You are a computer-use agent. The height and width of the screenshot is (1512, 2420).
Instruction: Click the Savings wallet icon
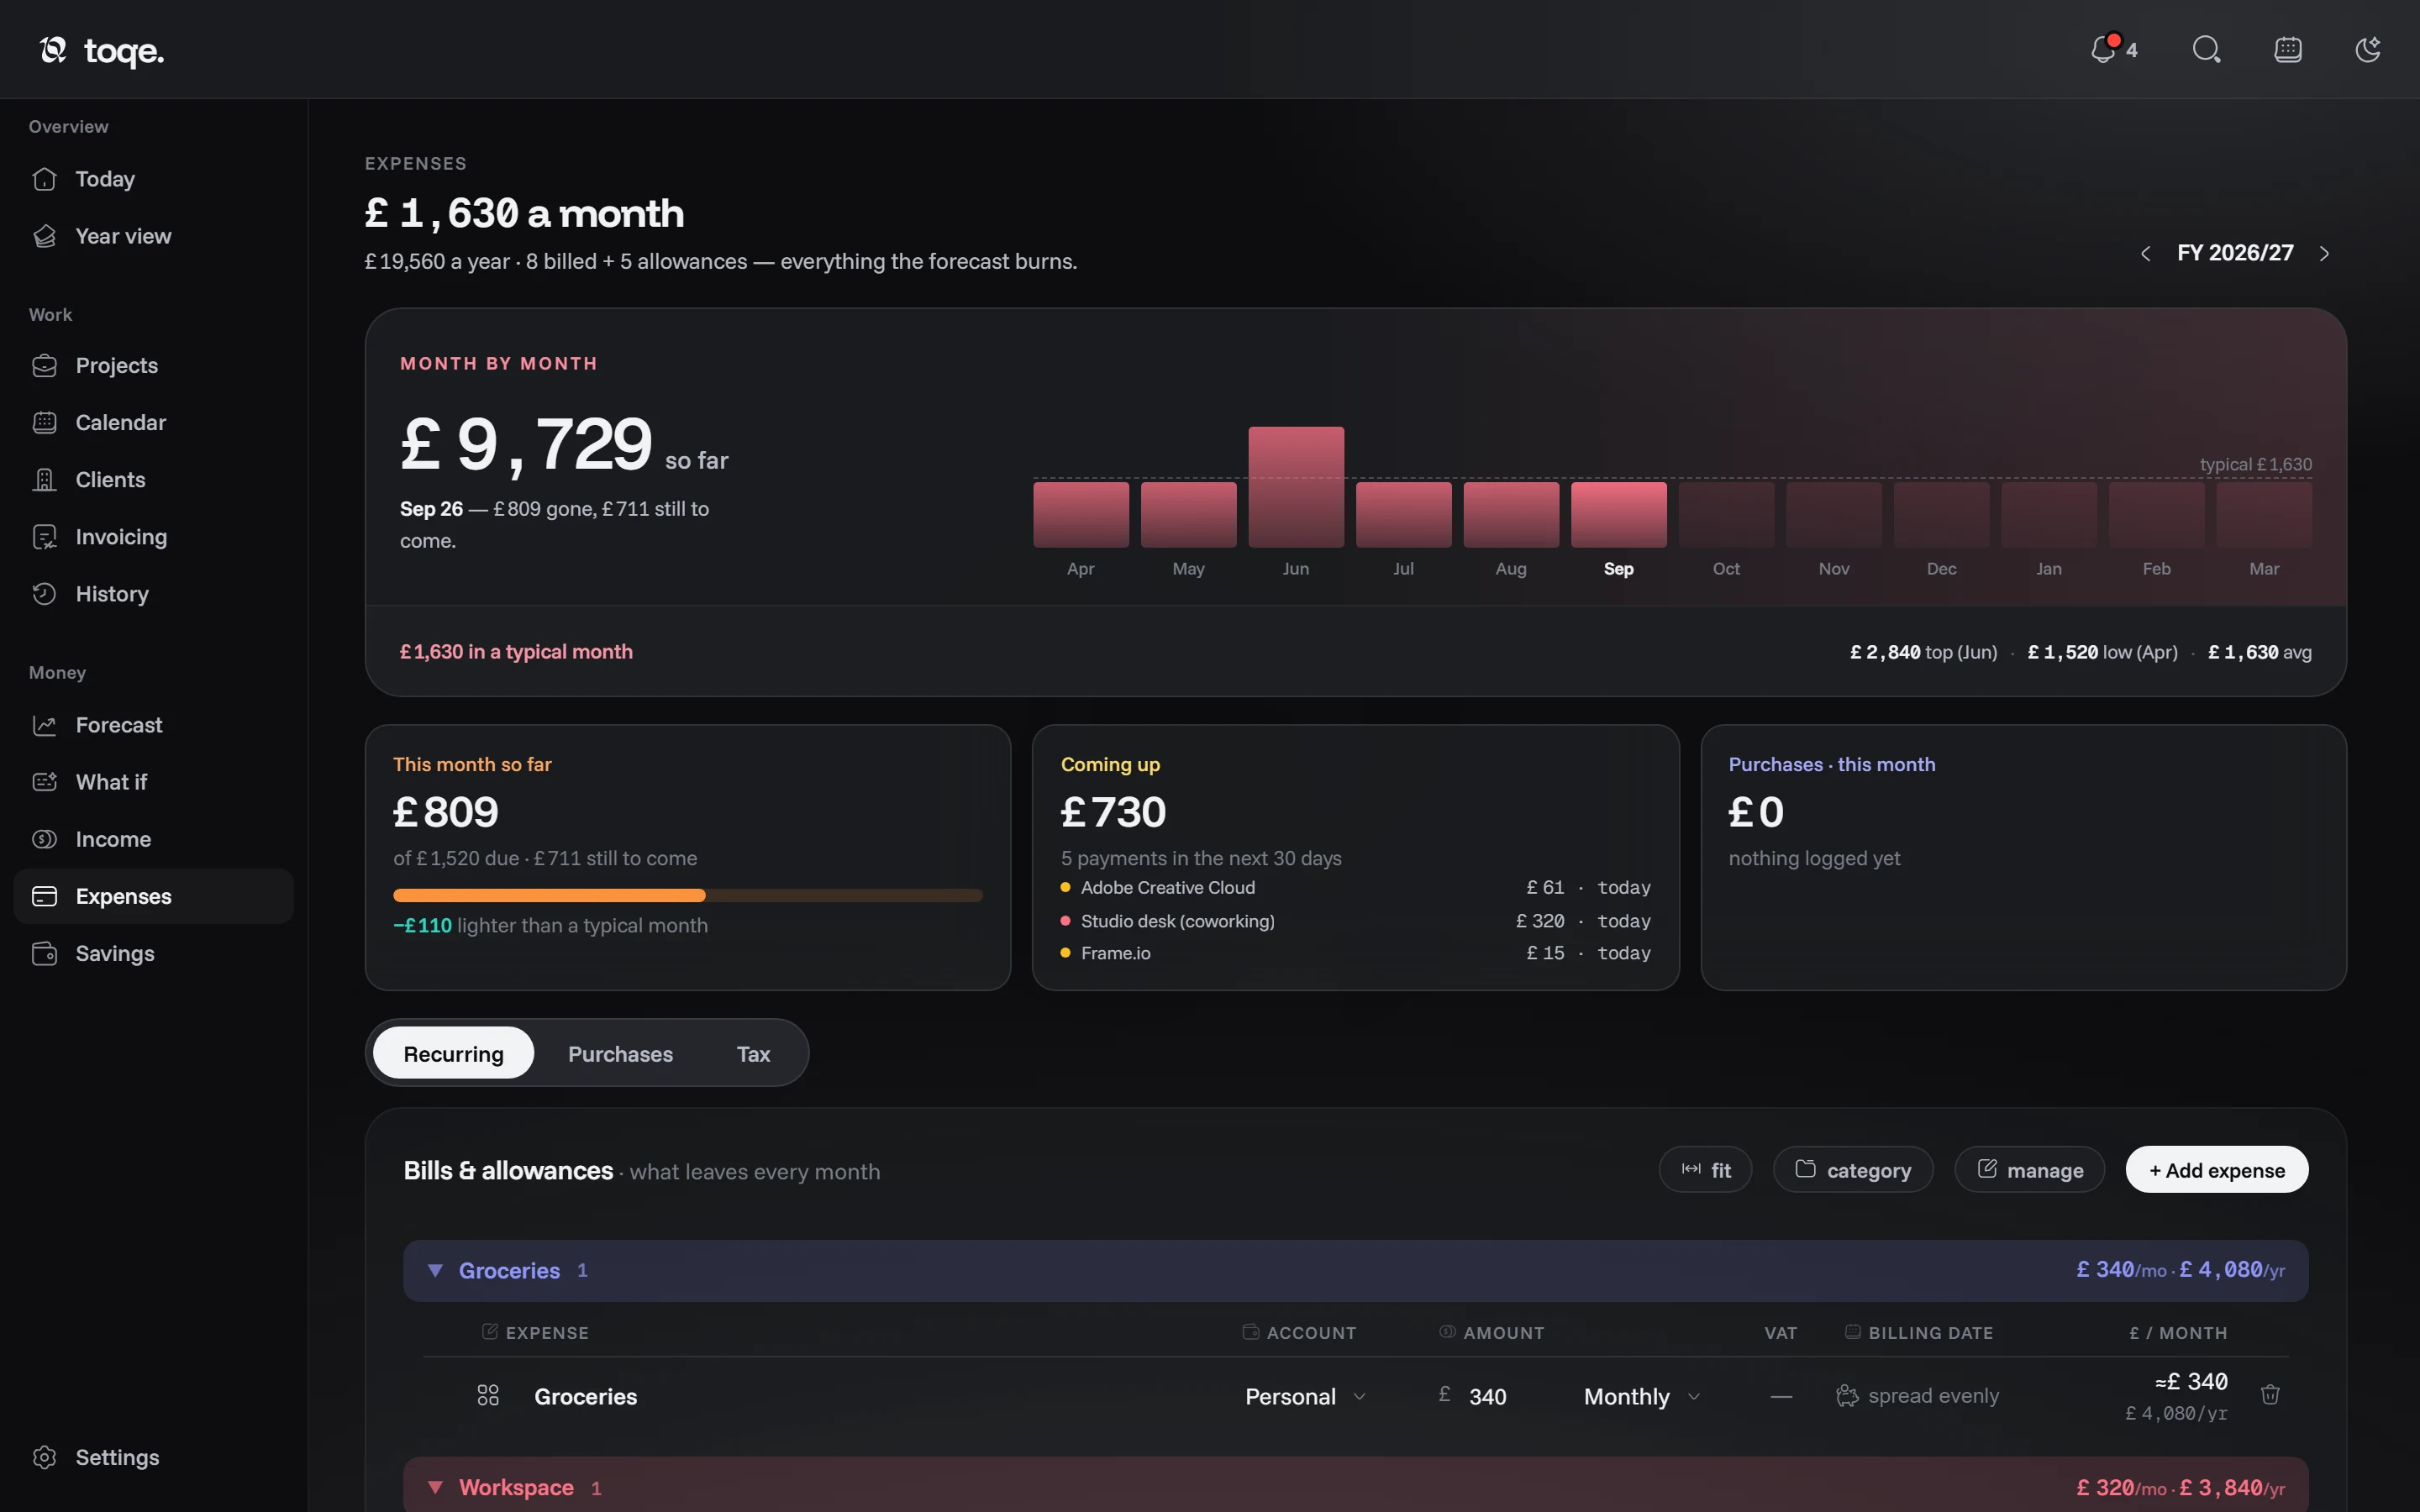tap(44, 953)
